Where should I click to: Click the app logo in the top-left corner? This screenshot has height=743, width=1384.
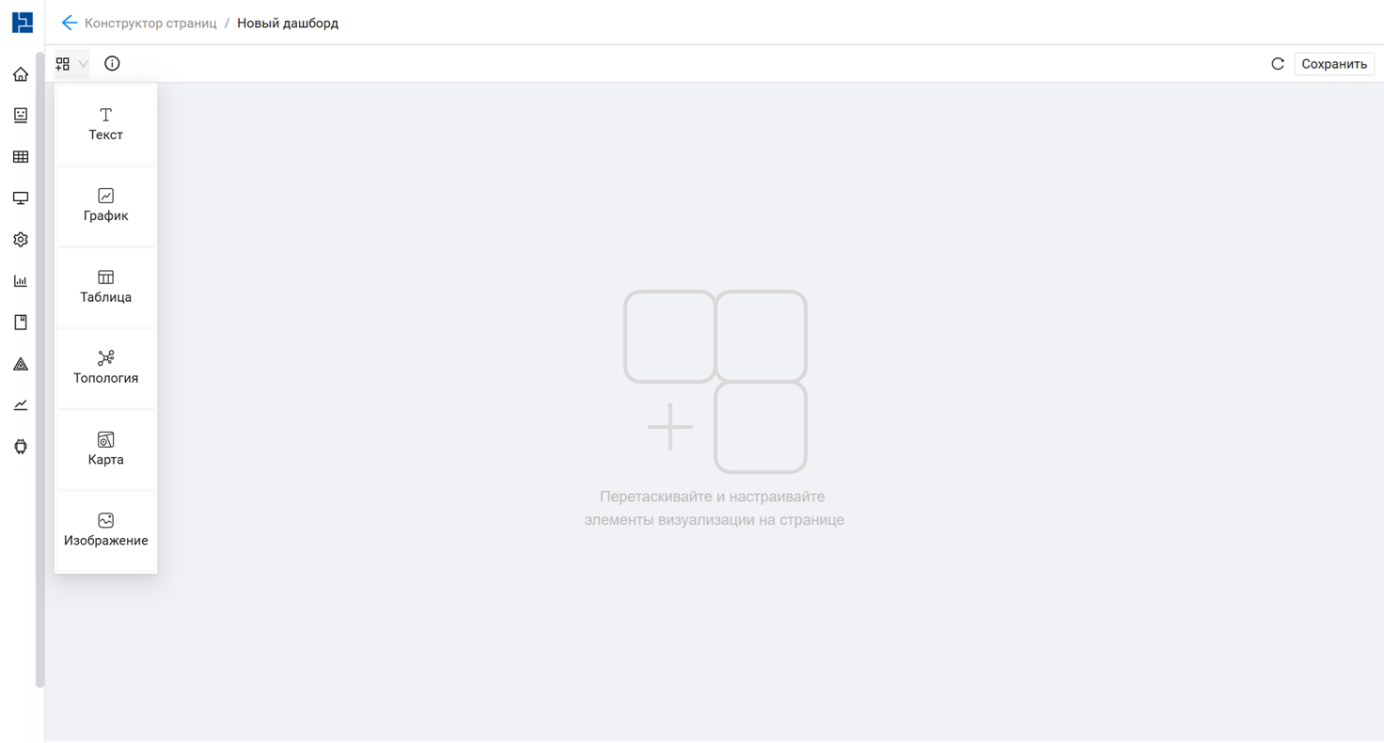22,22
